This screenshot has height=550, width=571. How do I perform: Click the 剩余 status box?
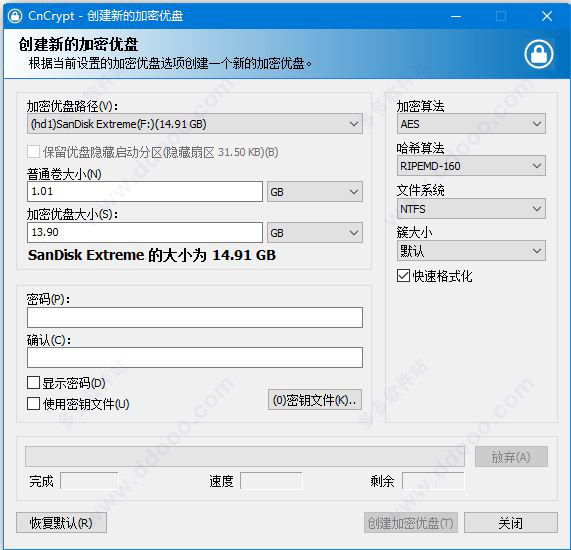pyautogui.click(x=433, y=481)
